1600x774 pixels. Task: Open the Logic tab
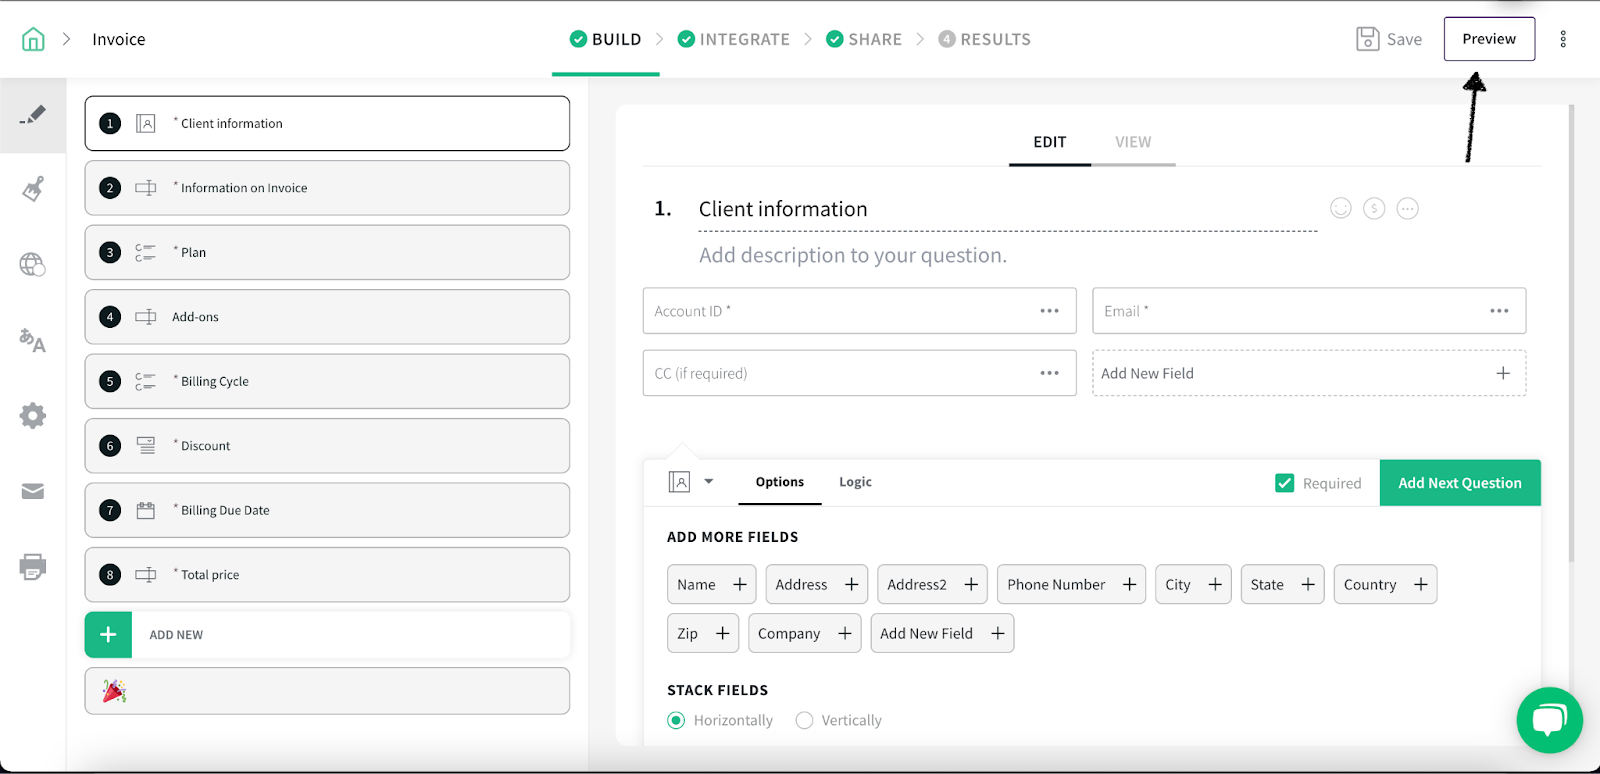click(x=855, y=482)
